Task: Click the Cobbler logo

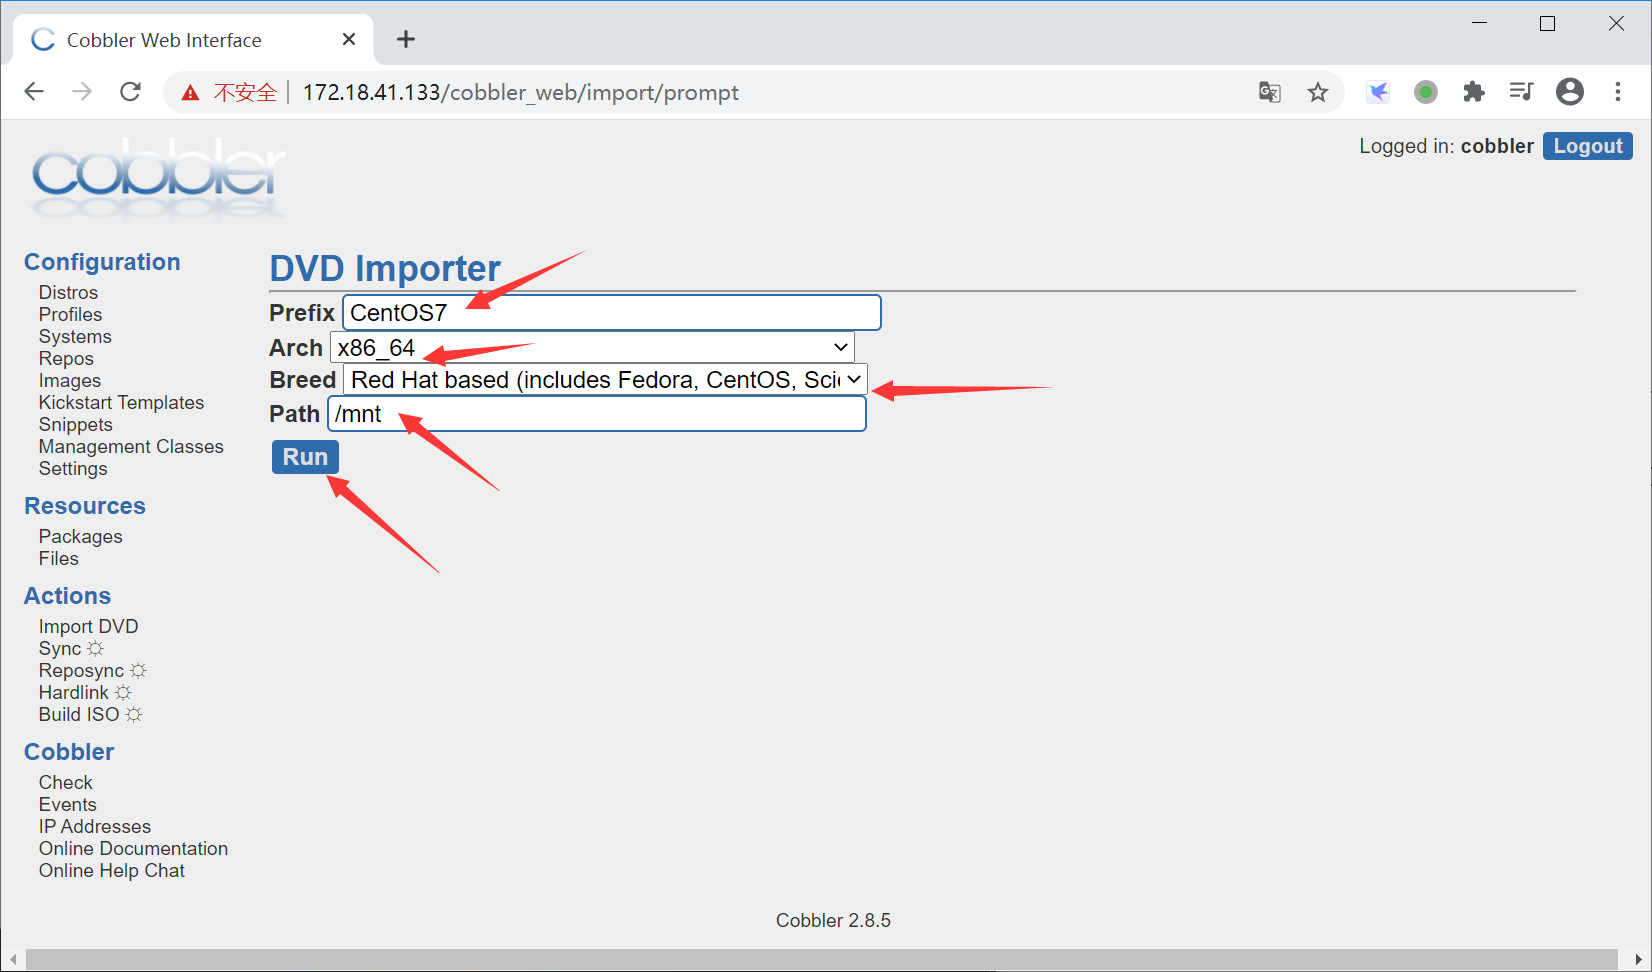Action: pyautogui.click(x=158, y=178)
